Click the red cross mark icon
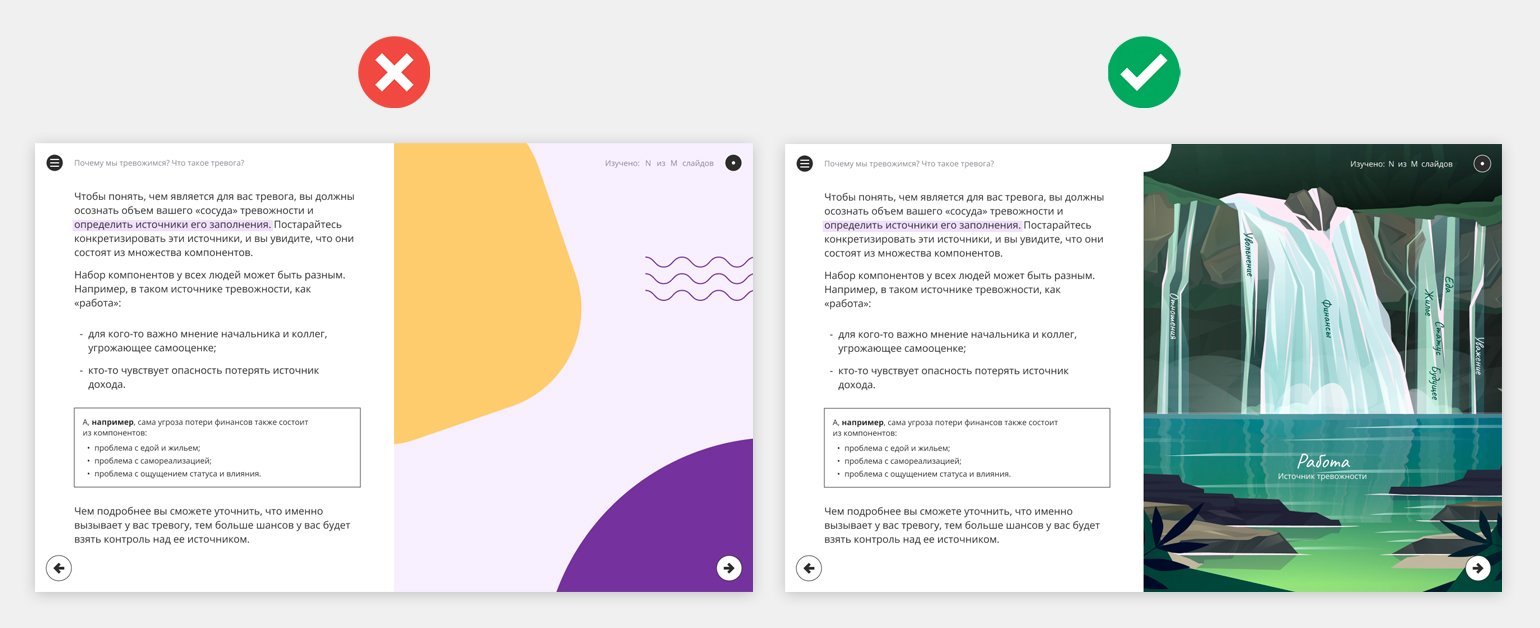Viewport: 1540px width, 628px height. click(394, 72)
